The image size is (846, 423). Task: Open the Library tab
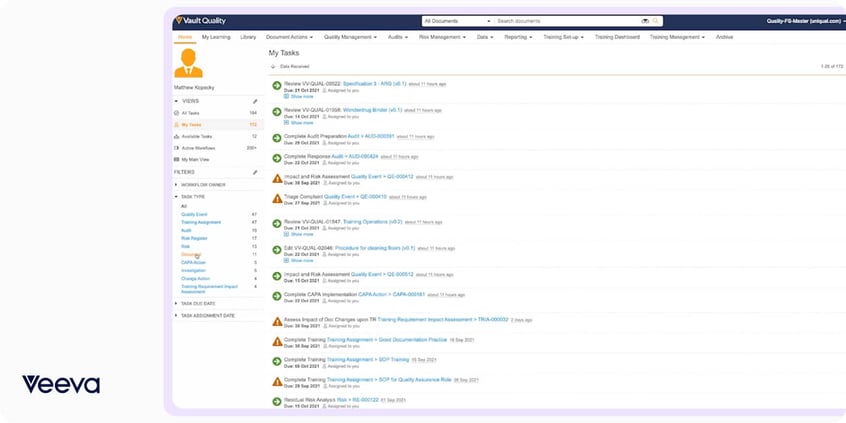click(248, 37)
